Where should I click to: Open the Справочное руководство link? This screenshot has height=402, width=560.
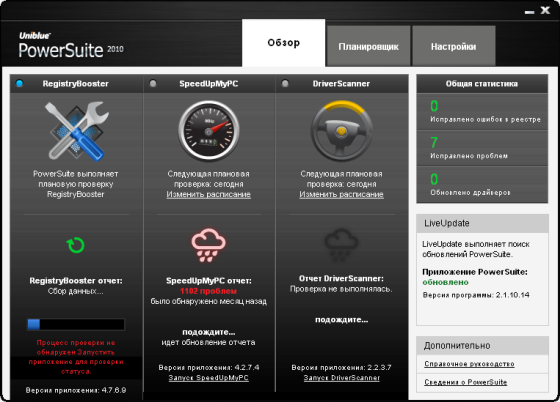click(x=469, y=364)
